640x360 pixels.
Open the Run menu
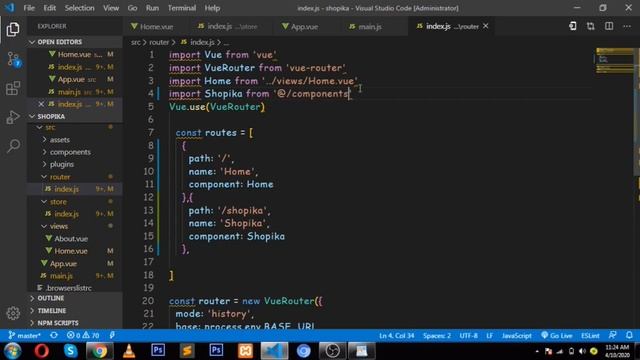pyautogui.click(x=152, y=8)
